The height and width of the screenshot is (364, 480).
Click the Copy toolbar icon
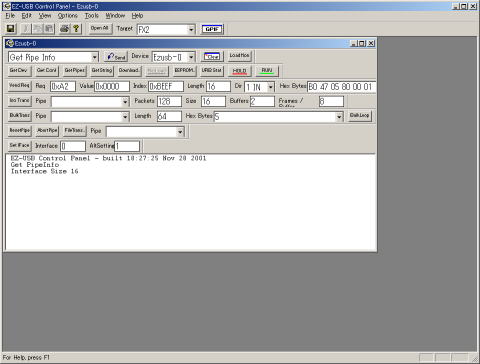point(37,29)
